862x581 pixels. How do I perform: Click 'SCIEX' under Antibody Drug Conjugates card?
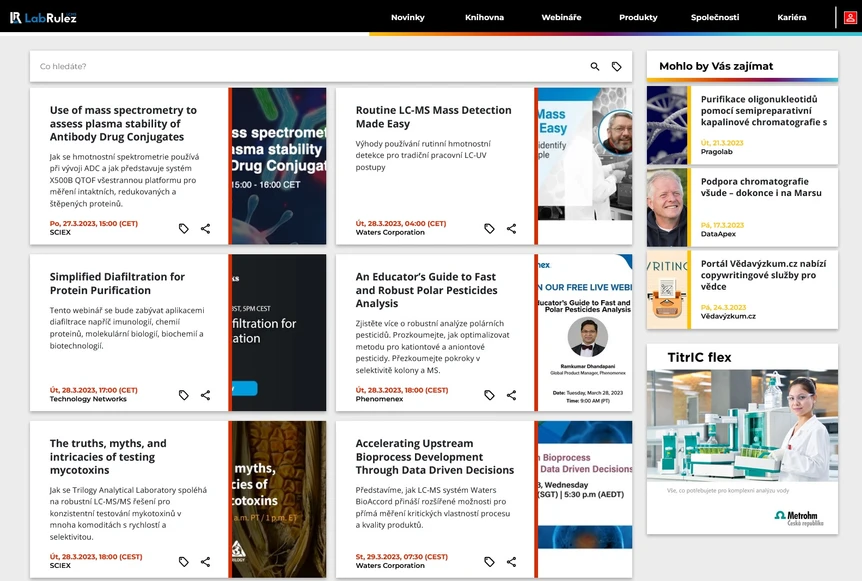point(60,233)
